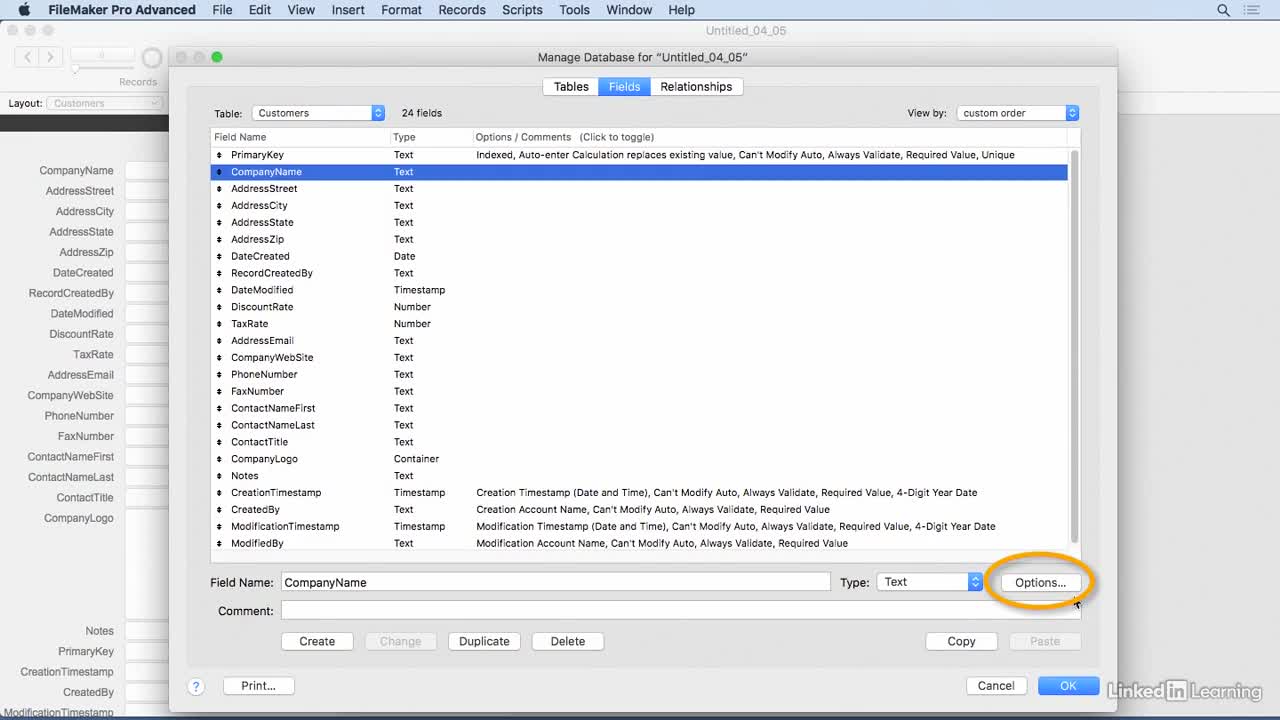Open the Layout Customers dropdown
Screen dimensions: 1280x720
[105, 103]
